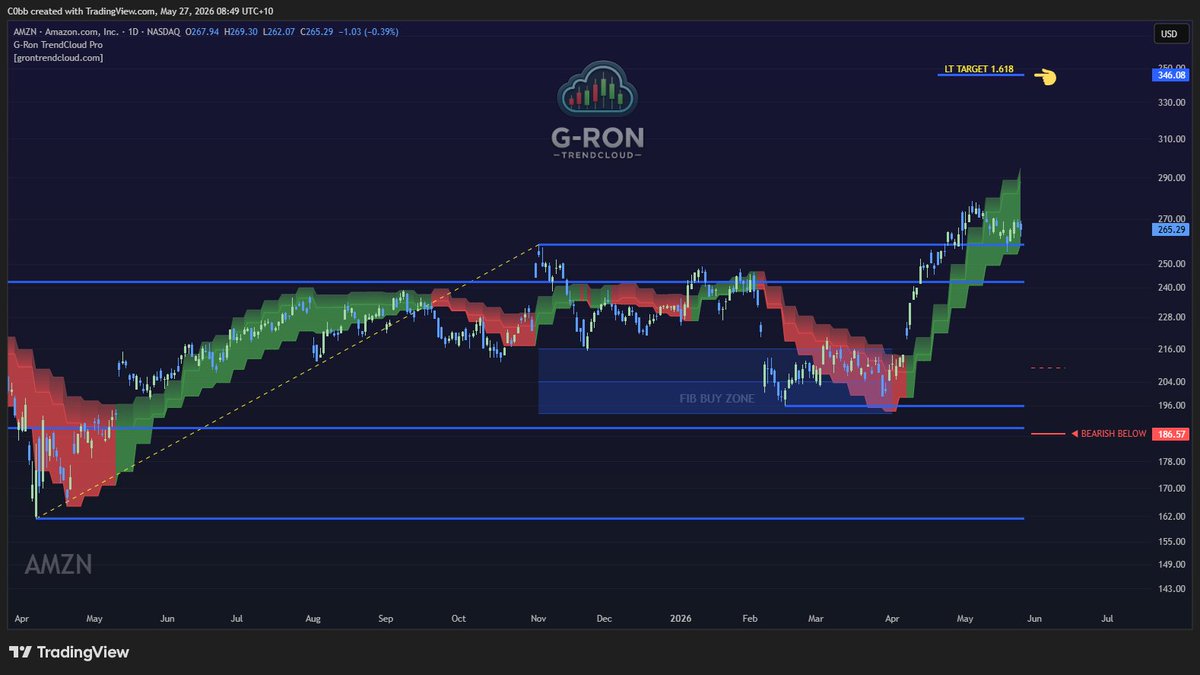Click Dec on the time axis
1200x675 pixels.
604,620
